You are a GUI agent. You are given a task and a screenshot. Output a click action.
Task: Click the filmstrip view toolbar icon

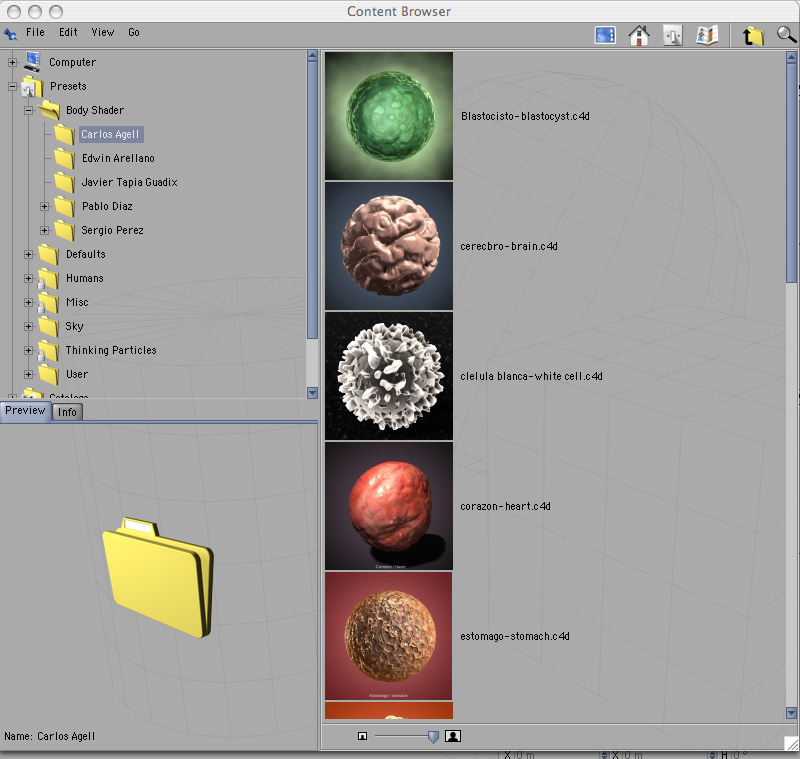coord(605,35)
